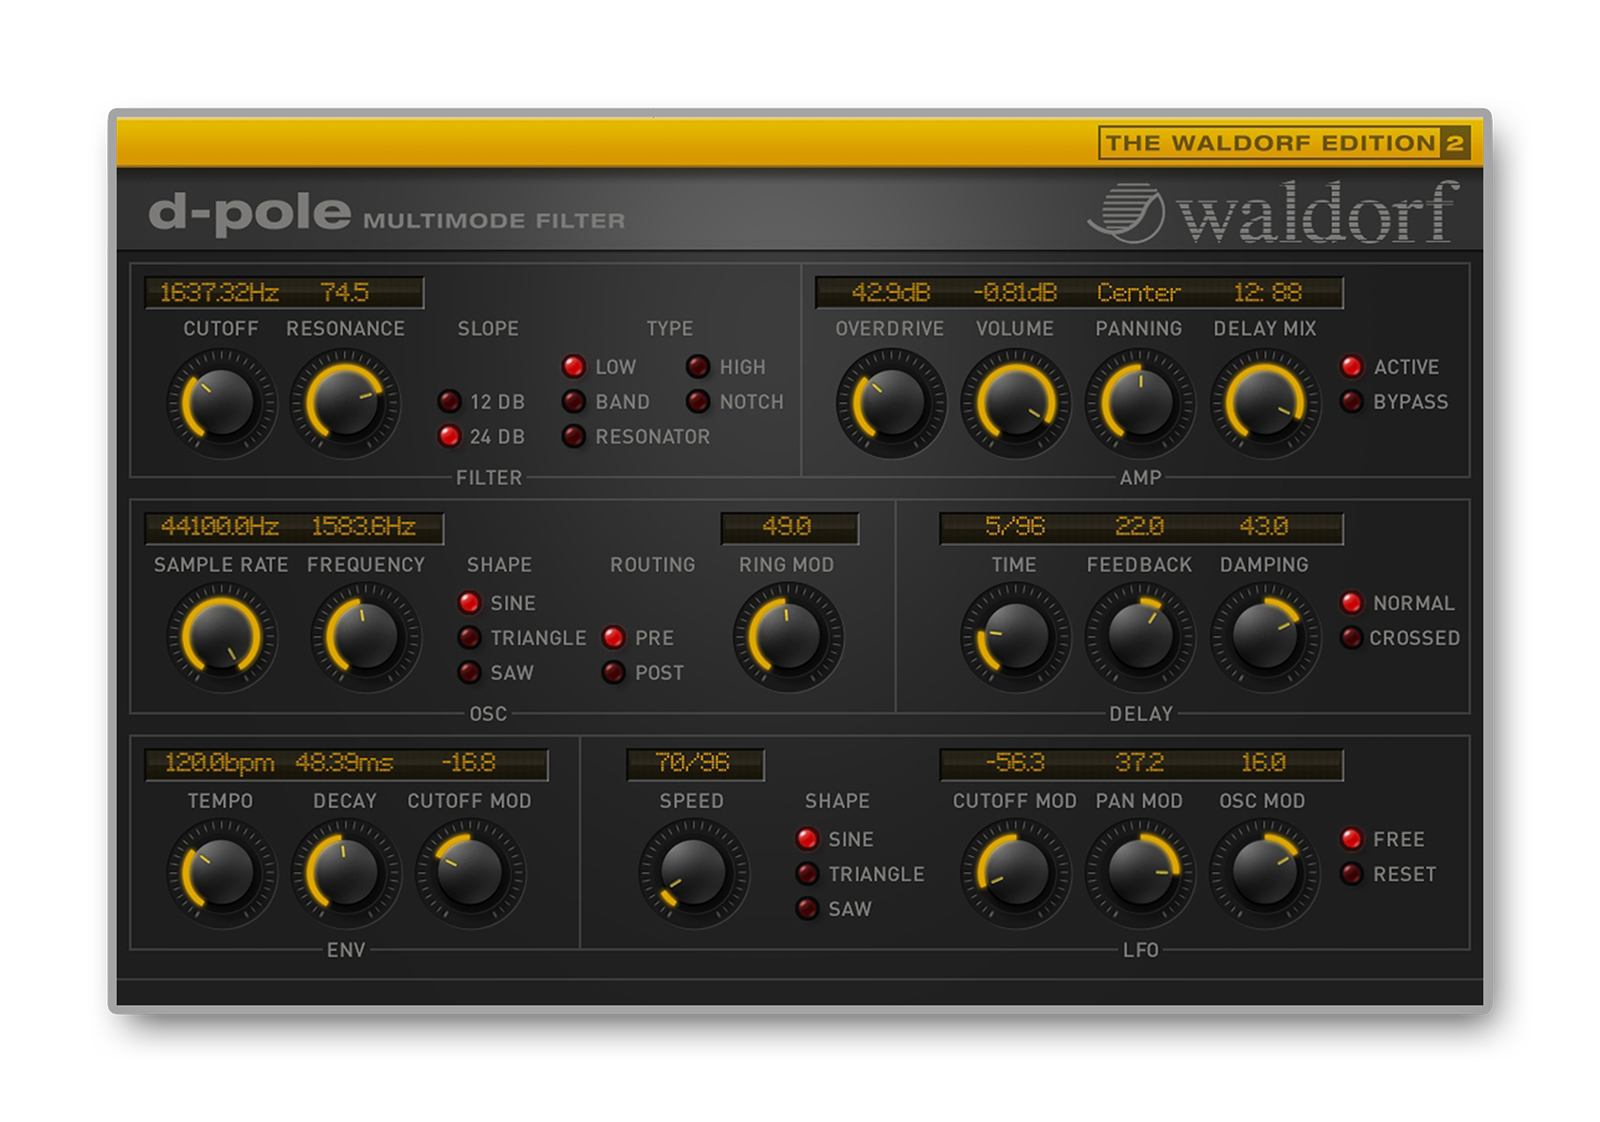1600x1122 pixels.
Task: Select Sine shape in LFO section
Action: tap(807, 839)
